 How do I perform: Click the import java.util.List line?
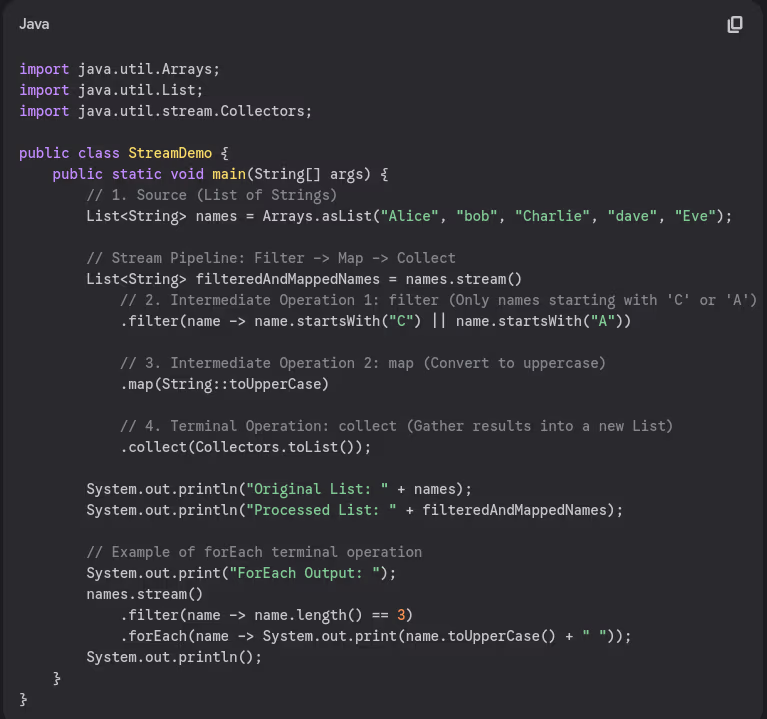pyautogui.click(x=111, y=90)
